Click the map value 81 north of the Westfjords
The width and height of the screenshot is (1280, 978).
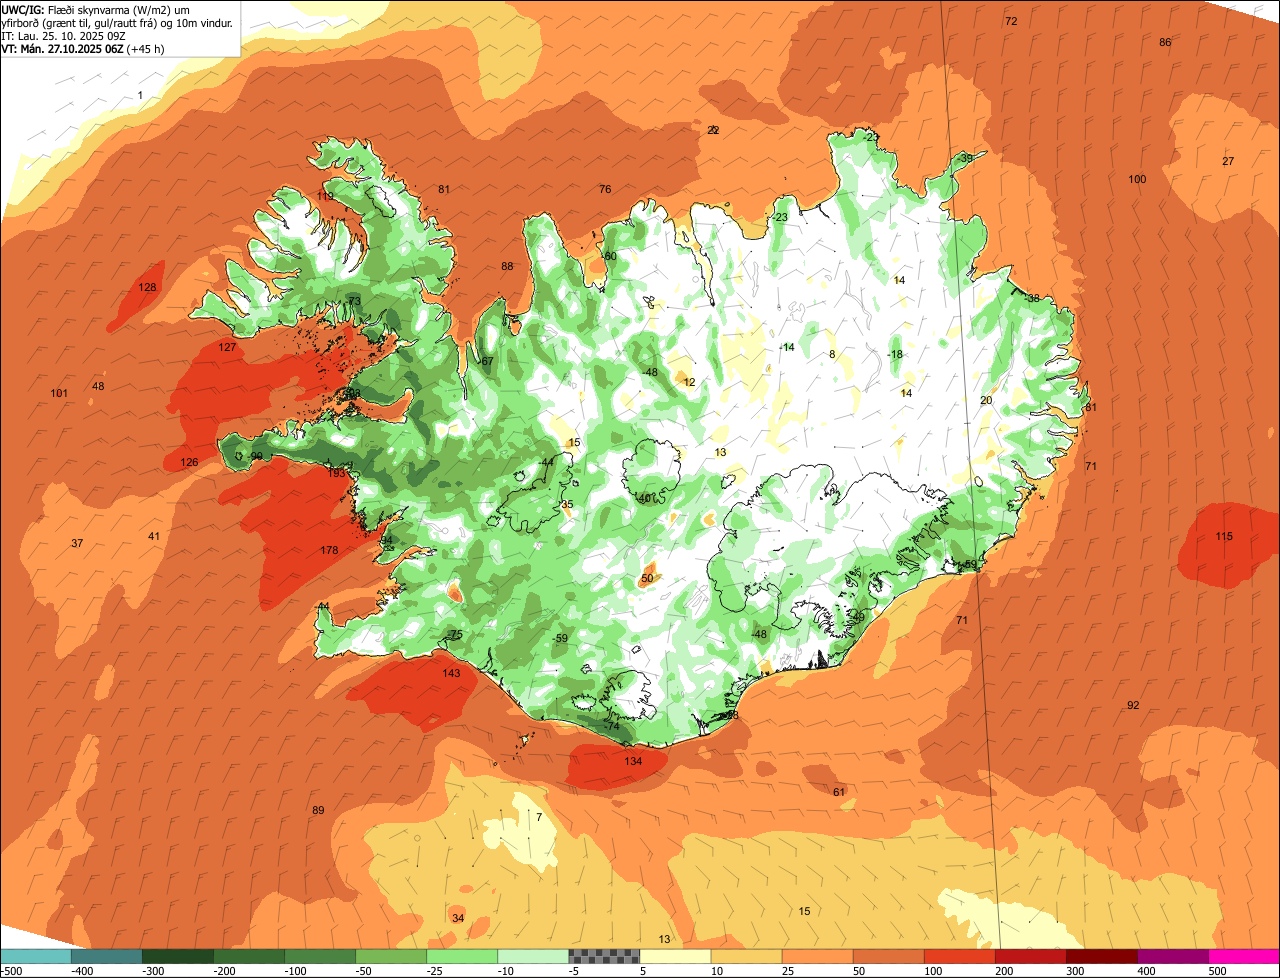coord(444,190)
